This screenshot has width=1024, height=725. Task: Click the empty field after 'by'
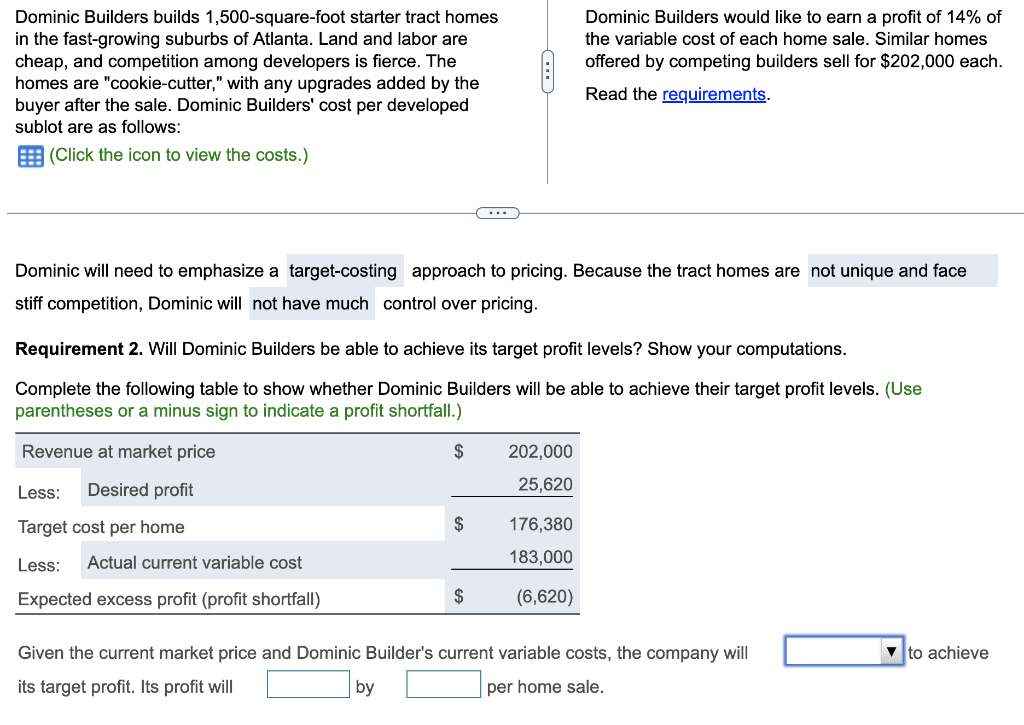click(443, 683)
